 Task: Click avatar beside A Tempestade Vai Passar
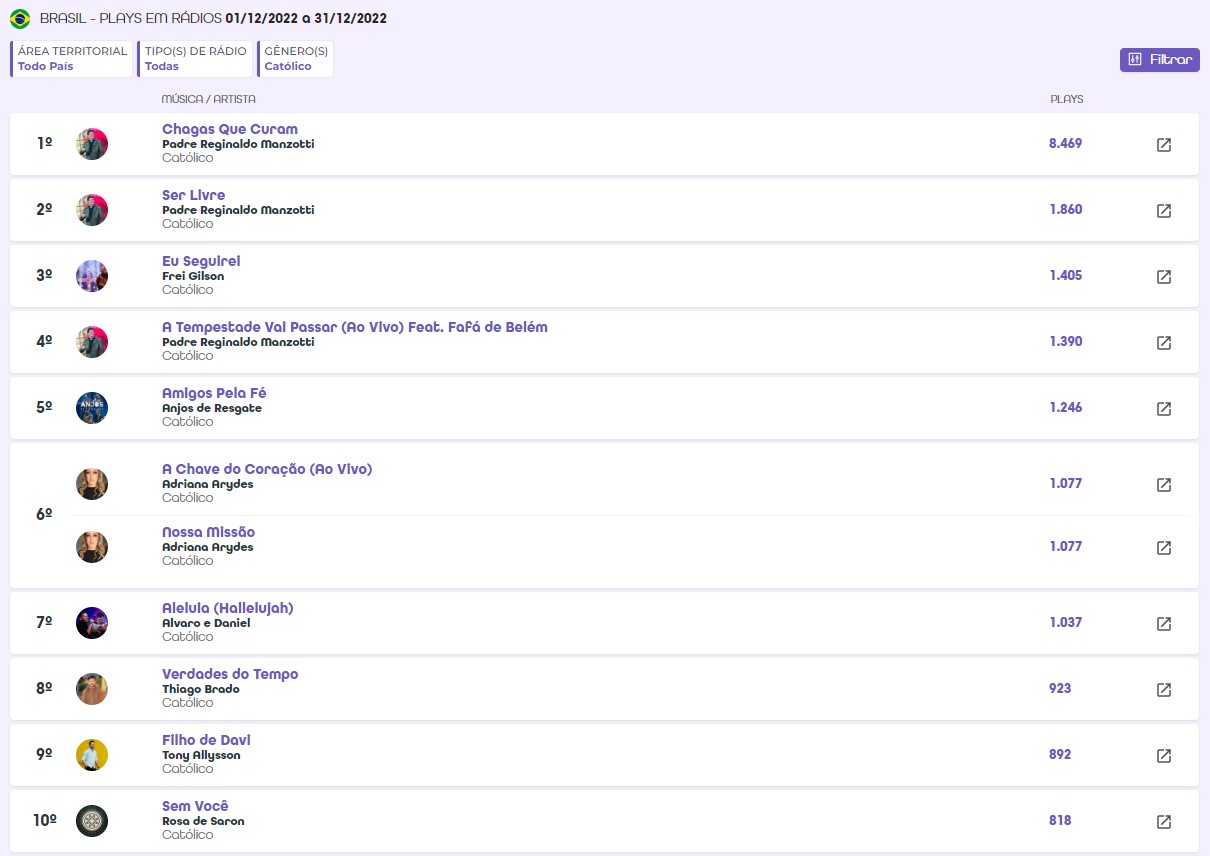[92, 342]
